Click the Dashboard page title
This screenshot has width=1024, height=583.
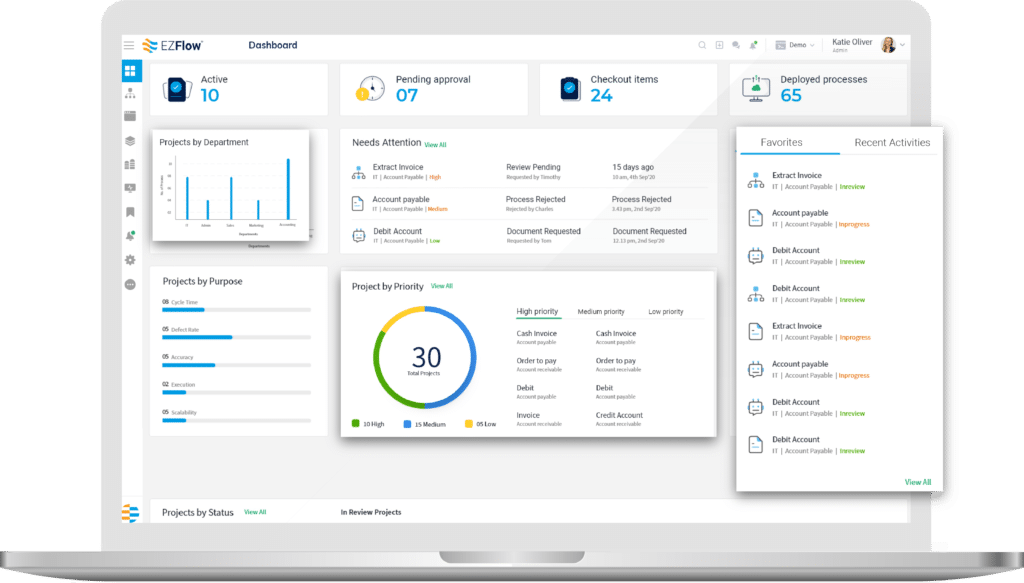[x=273, y=45]
